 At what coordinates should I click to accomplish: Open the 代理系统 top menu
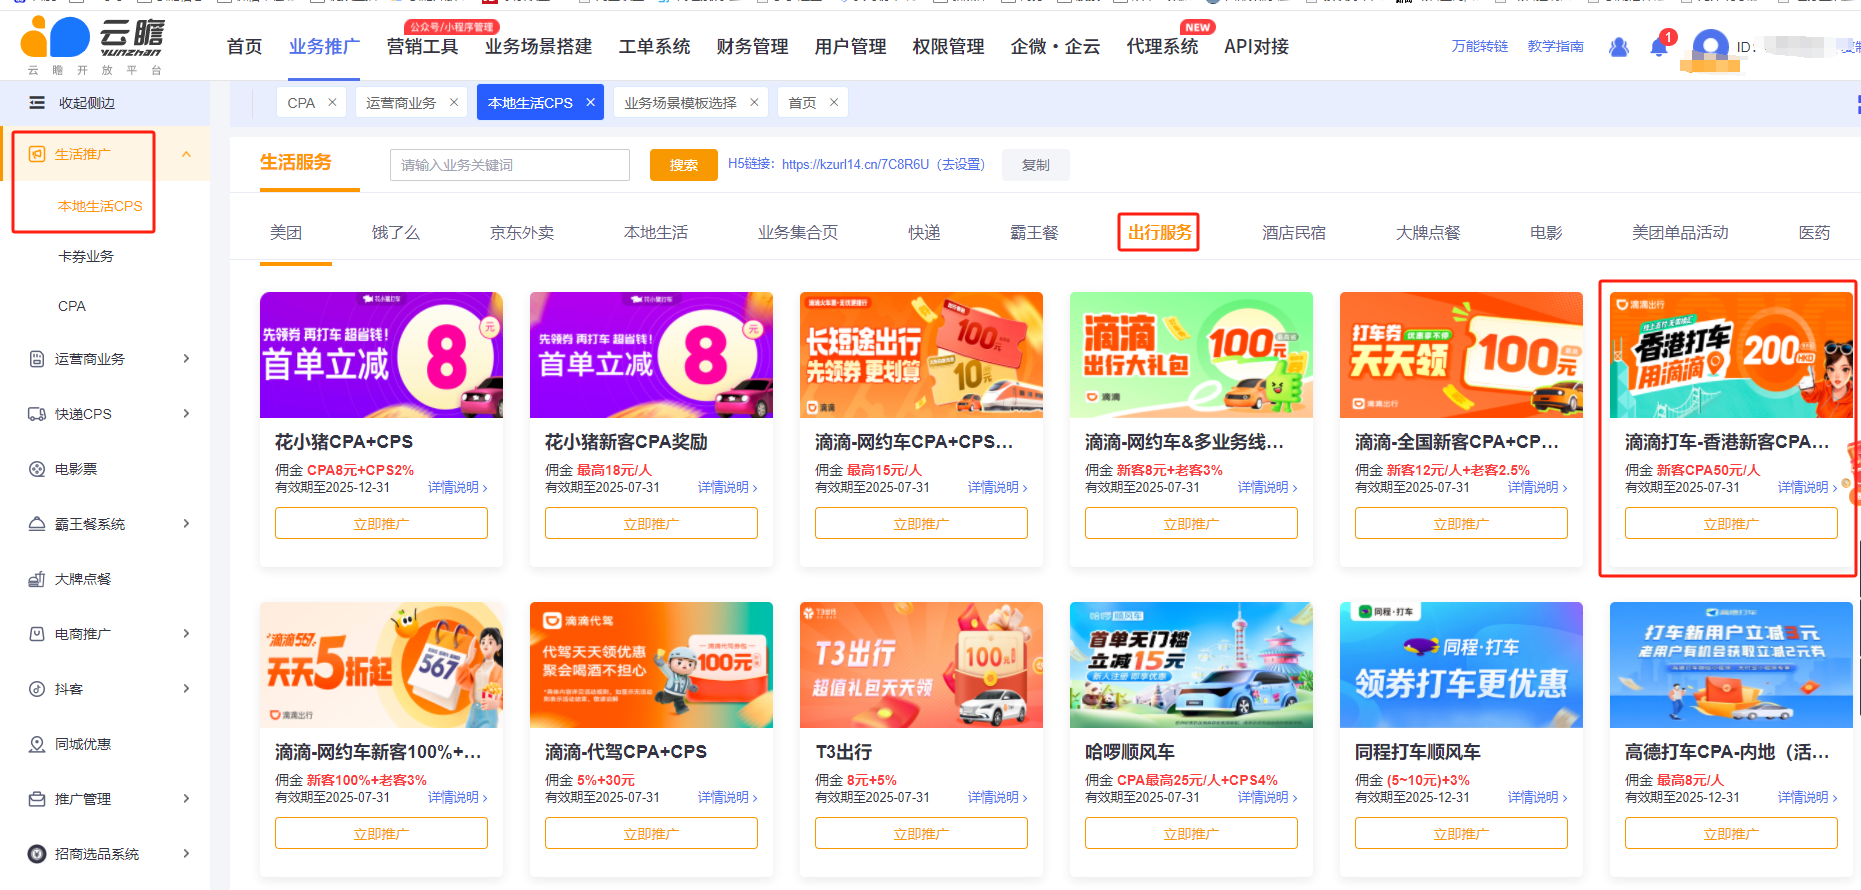pos(1162,47)
